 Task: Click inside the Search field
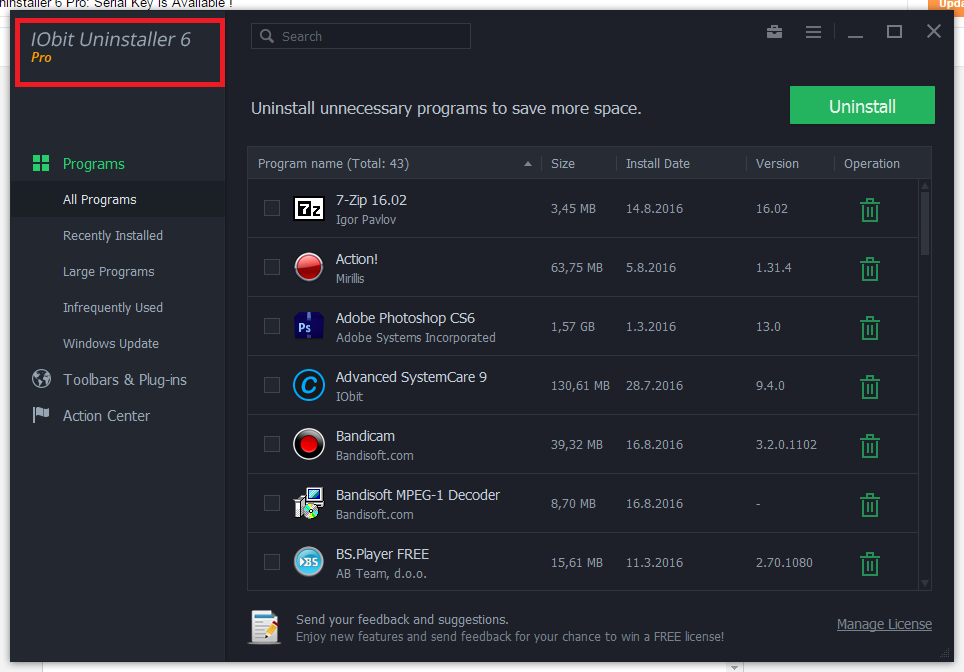point(361,36)
